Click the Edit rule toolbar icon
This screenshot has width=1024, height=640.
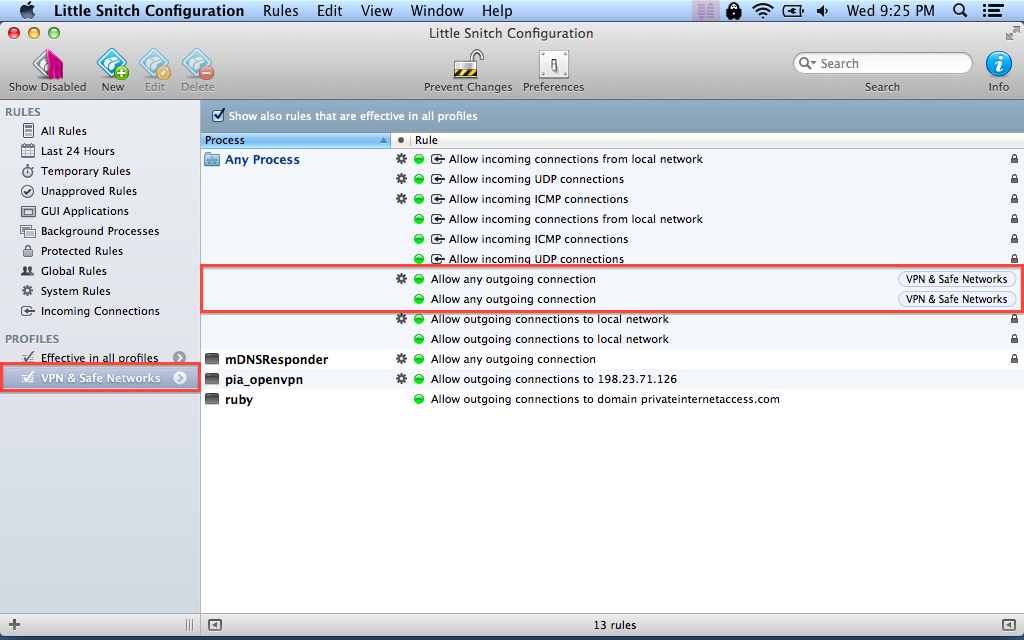coord(155,65)
